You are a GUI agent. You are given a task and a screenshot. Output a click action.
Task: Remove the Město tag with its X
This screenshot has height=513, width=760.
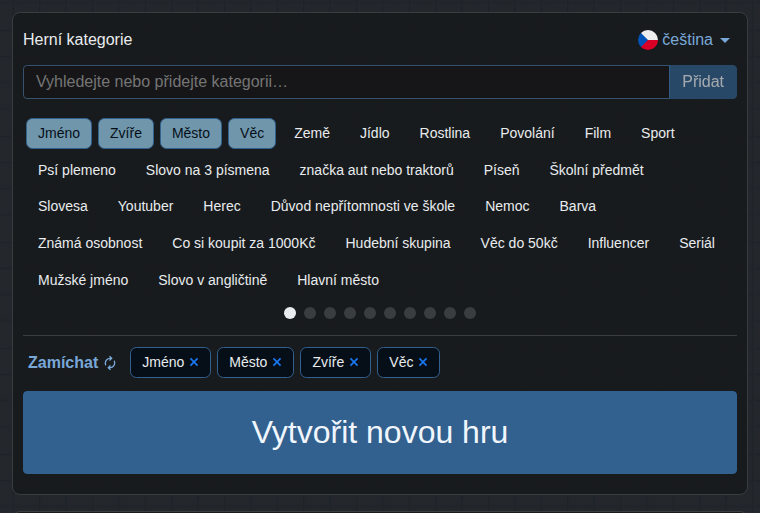277,362
